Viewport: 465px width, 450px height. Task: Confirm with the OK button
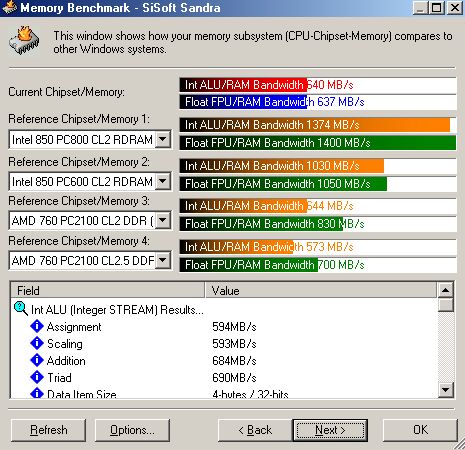tap(420, 430)
